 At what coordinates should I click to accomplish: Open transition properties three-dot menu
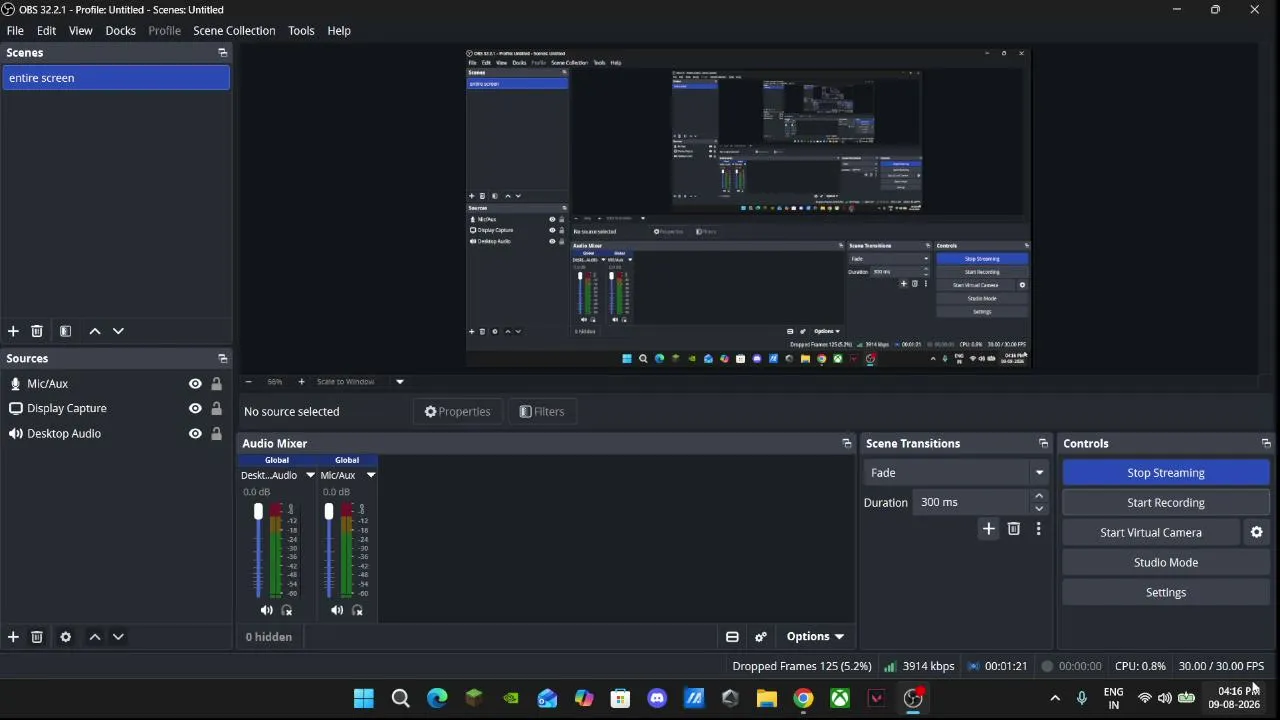point(1038,529)
